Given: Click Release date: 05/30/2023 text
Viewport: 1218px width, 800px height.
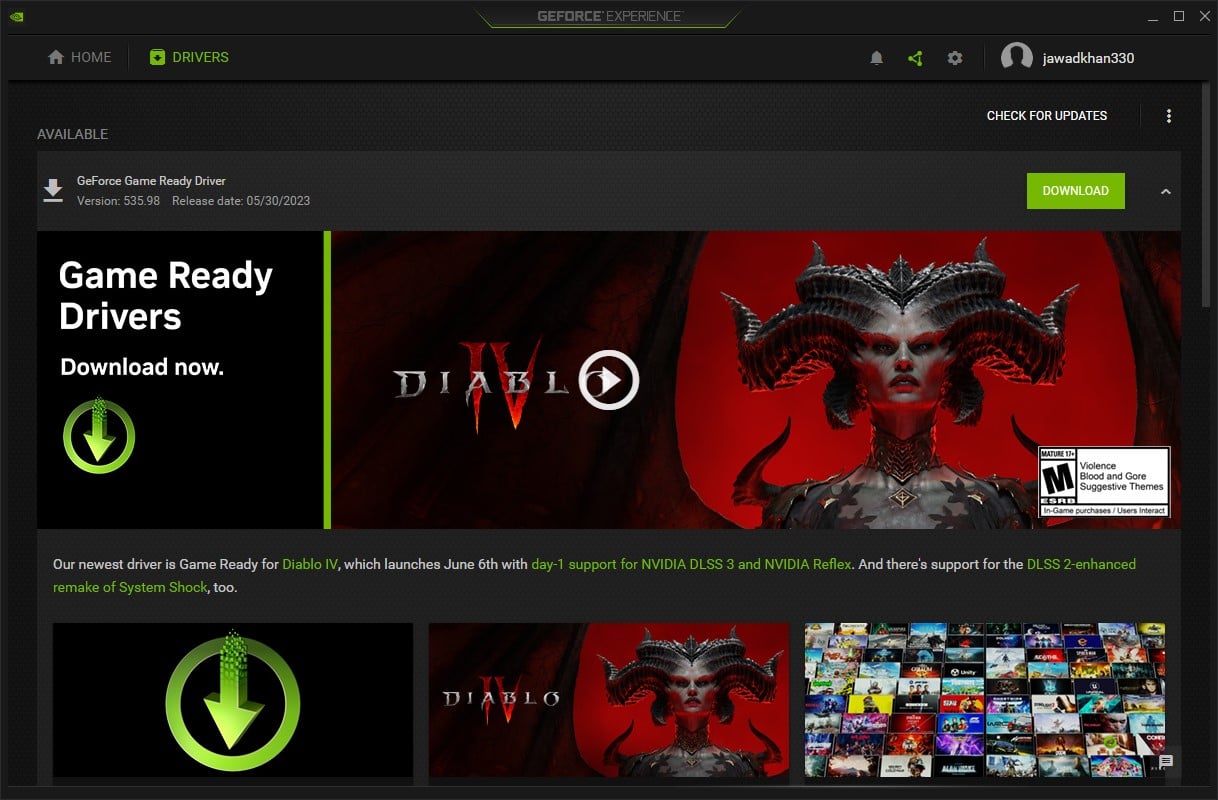Looking at the screenshot, I should (241, 201).
